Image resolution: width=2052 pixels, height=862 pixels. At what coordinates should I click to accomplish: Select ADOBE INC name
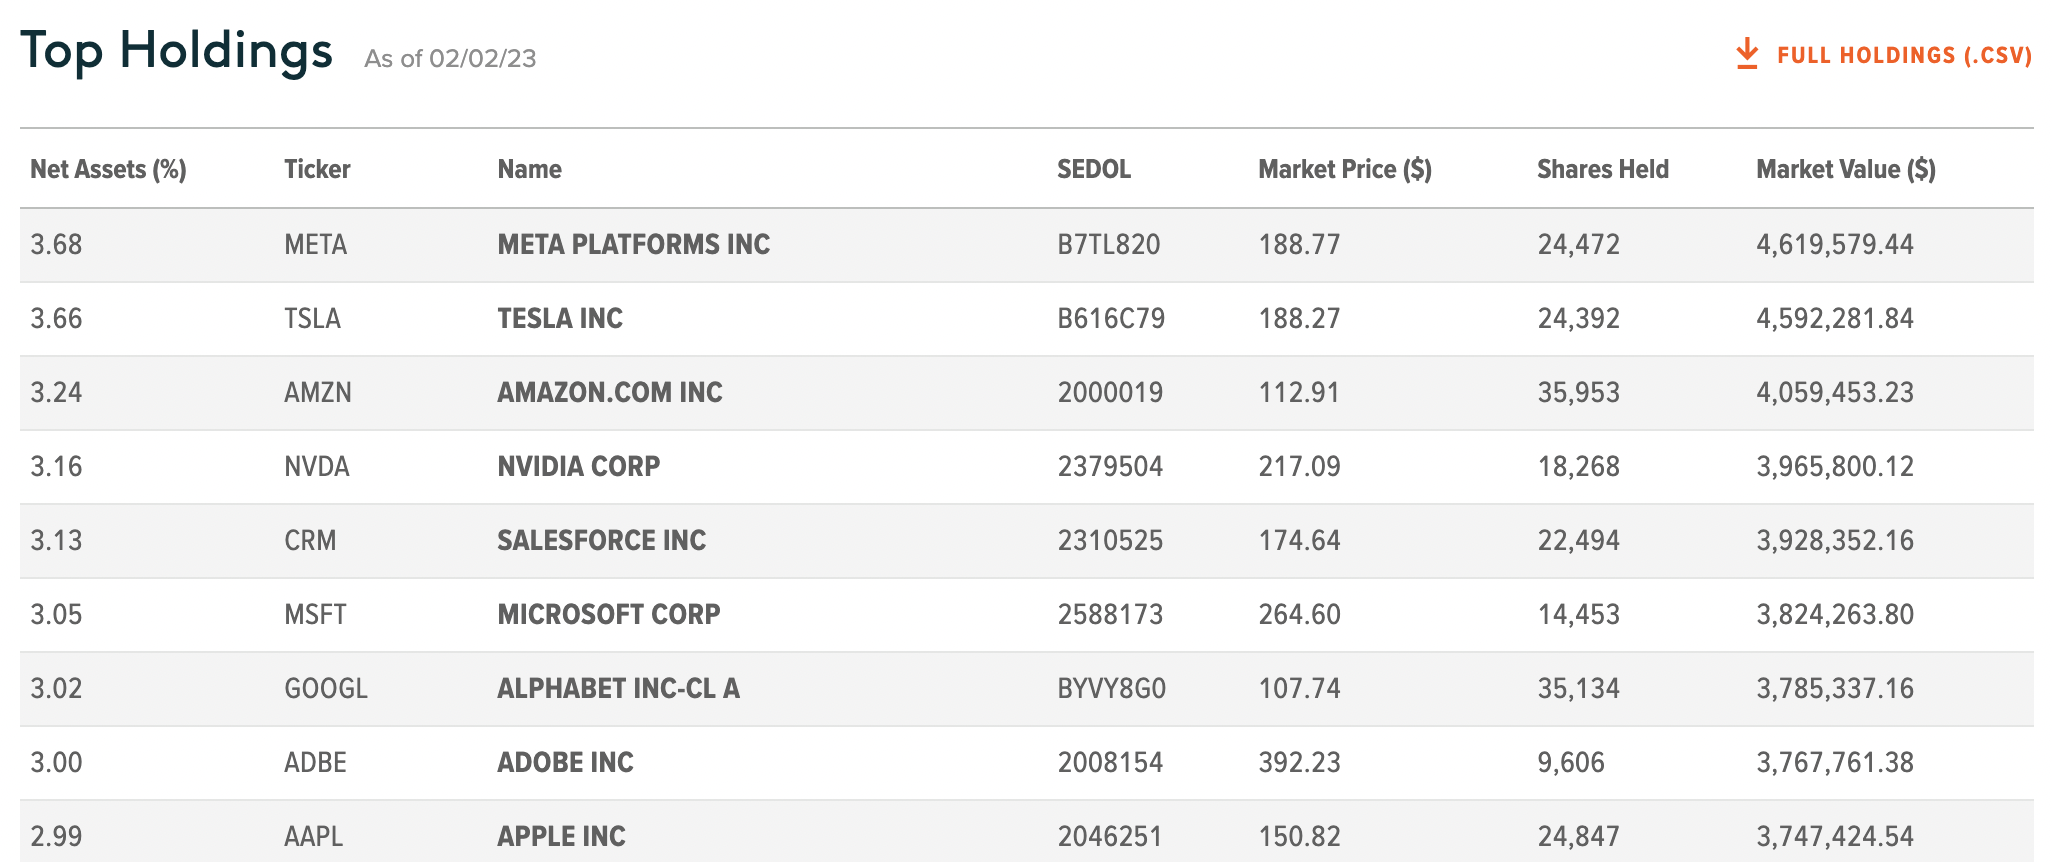coord(566,762)
